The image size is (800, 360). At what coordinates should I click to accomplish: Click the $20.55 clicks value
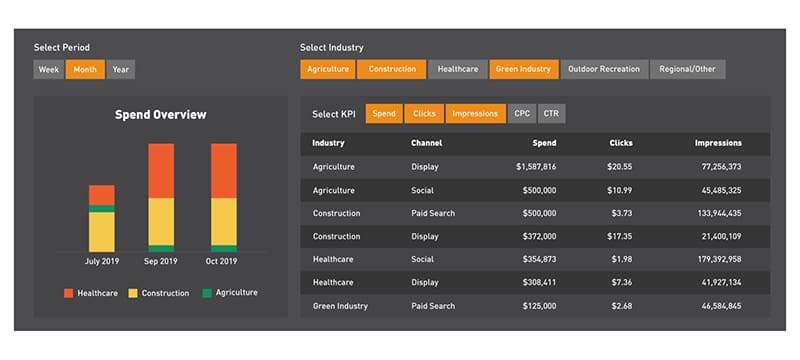point(620,167)
